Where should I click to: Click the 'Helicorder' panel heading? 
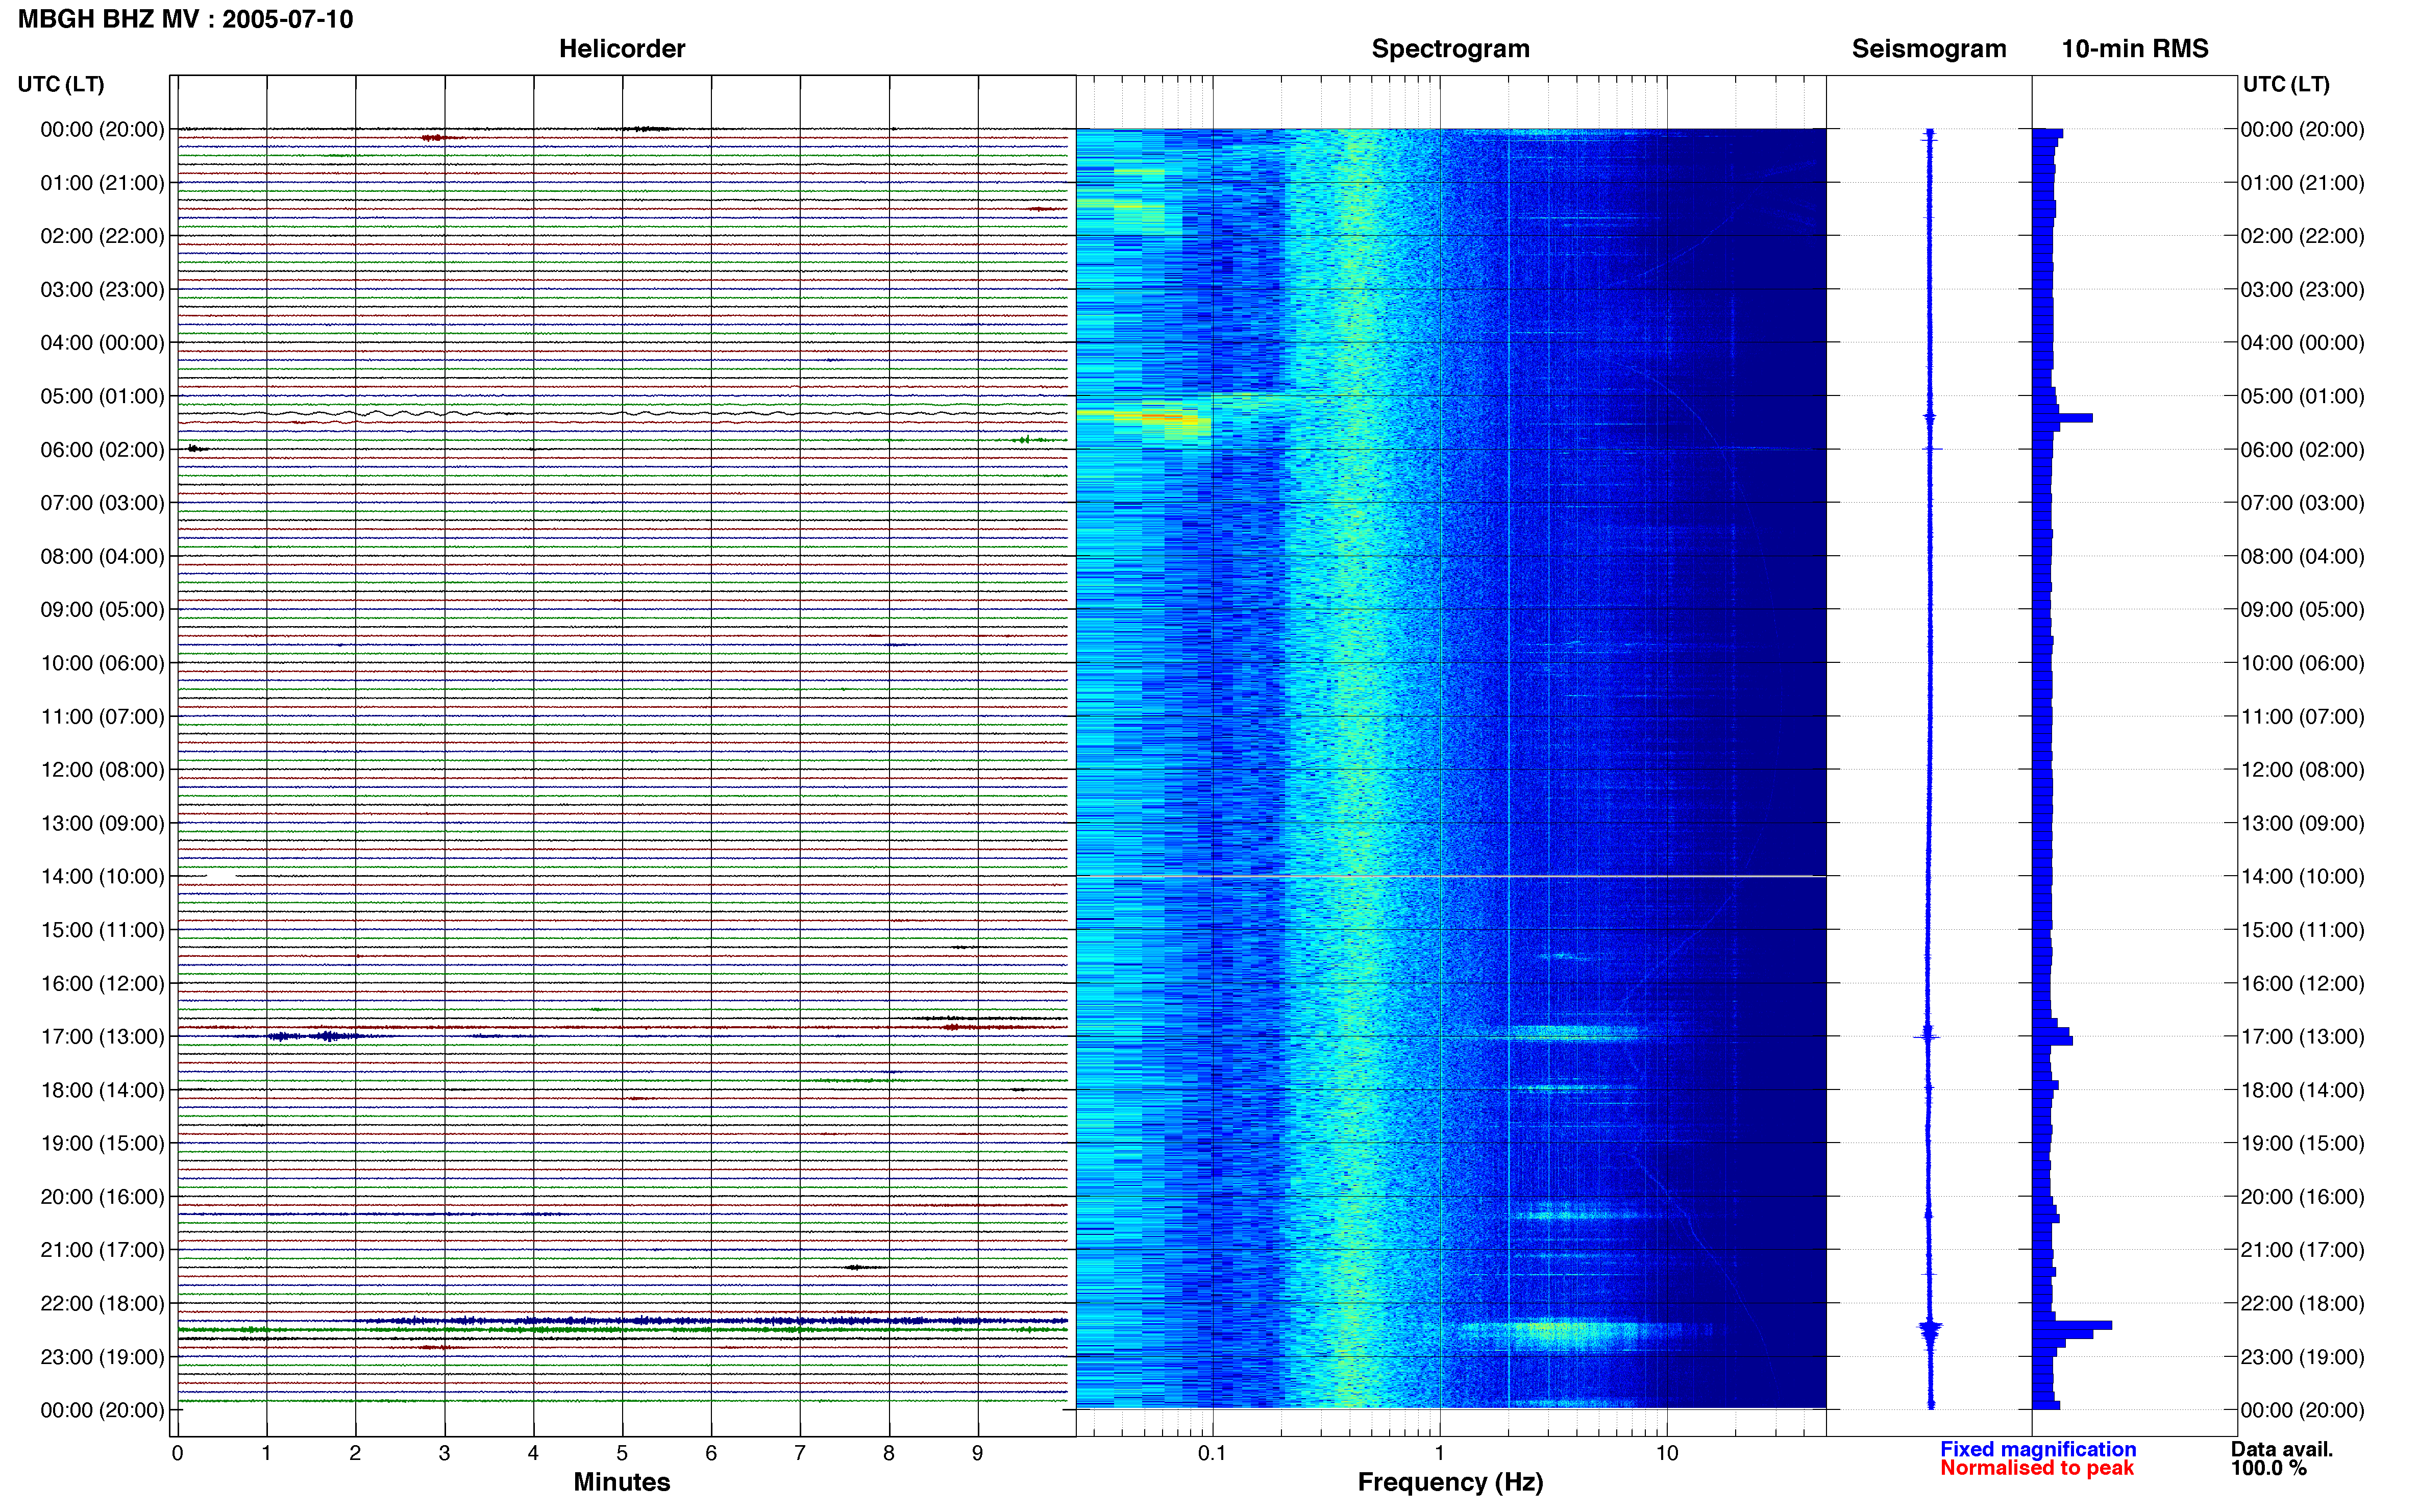pyautogui.click(x=621, y=48)
